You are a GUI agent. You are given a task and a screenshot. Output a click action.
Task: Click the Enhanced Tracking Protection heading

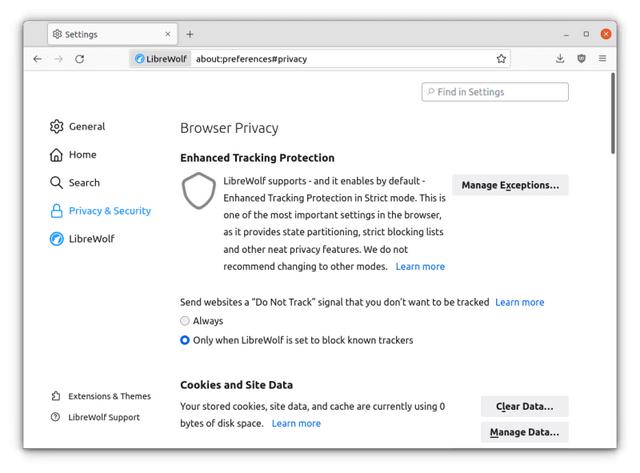258,158
